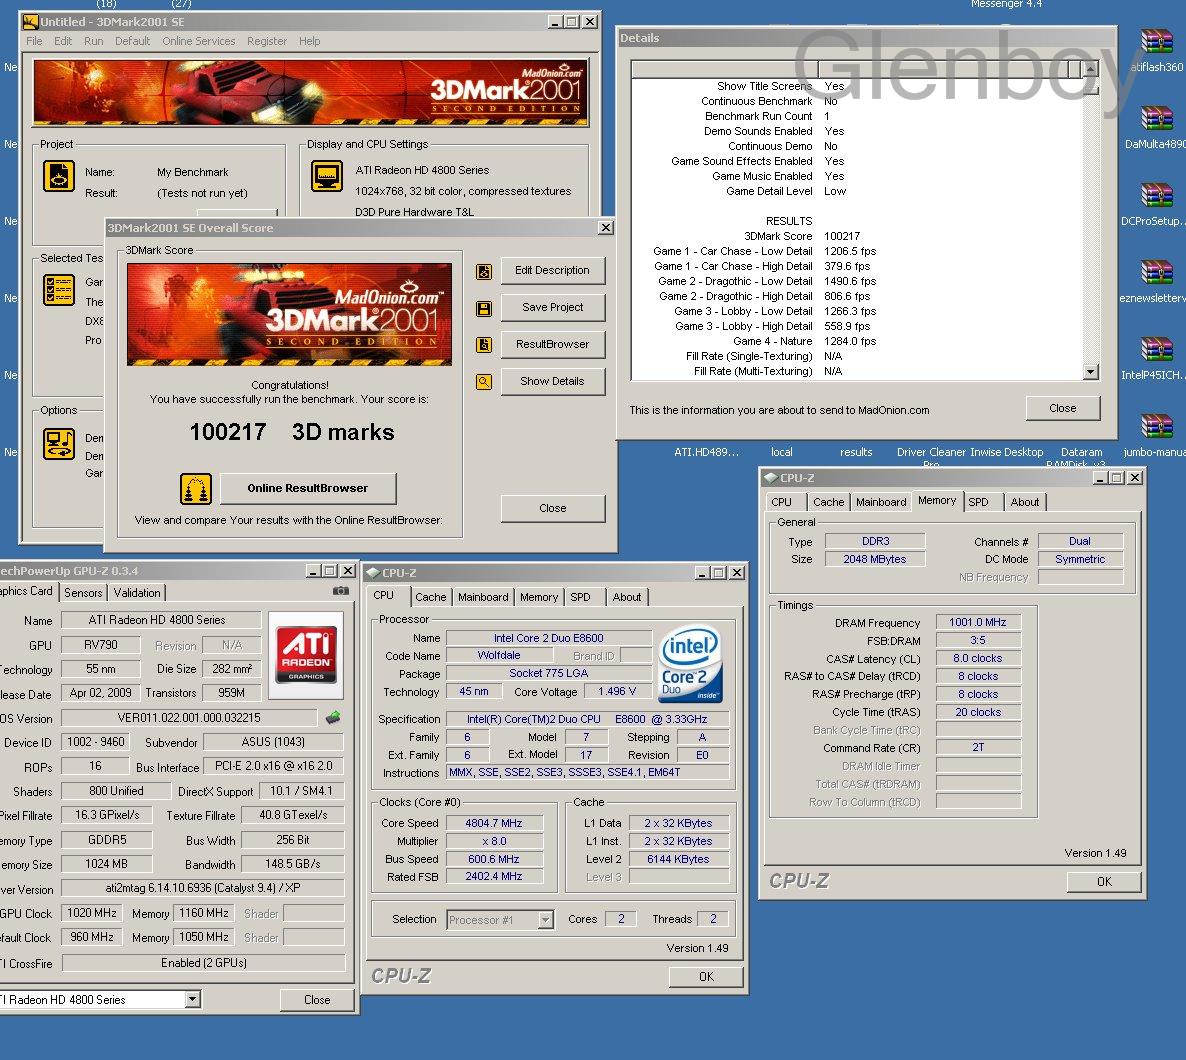Switch to the SPD tab in CPU-Z memory window

[x=979, y=502]
